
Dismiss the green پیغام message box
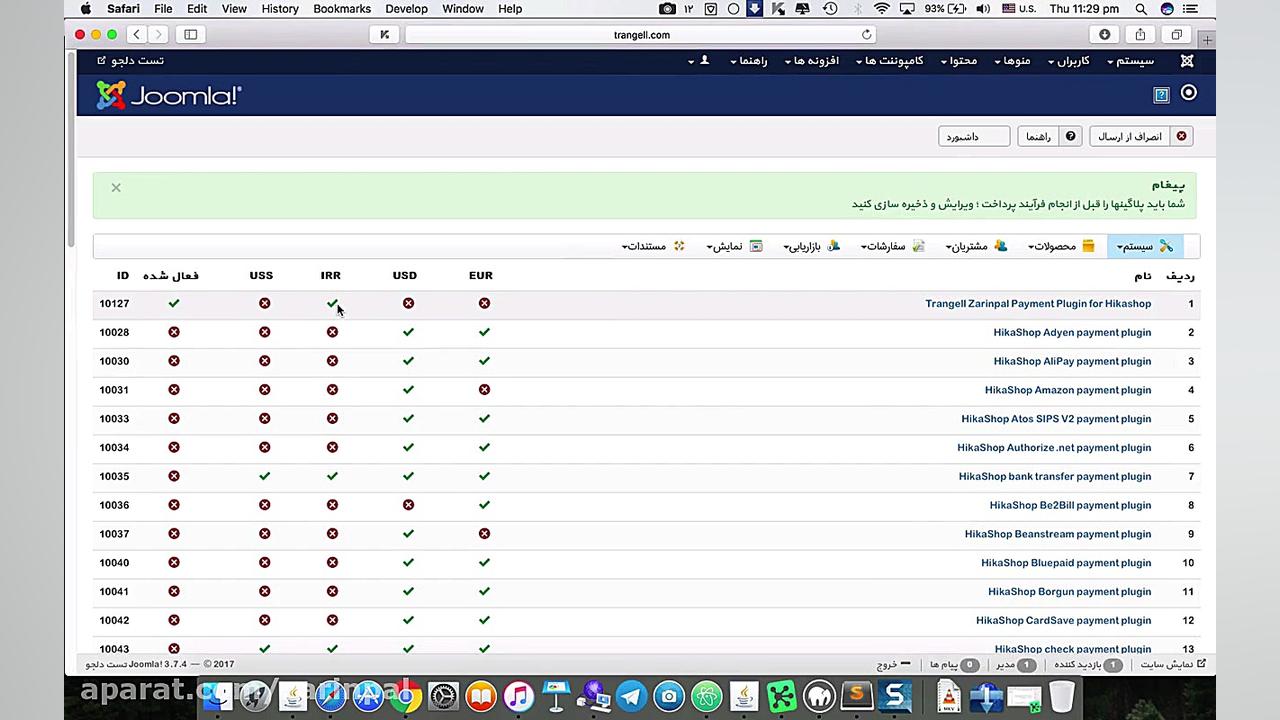tap(116, 187)
